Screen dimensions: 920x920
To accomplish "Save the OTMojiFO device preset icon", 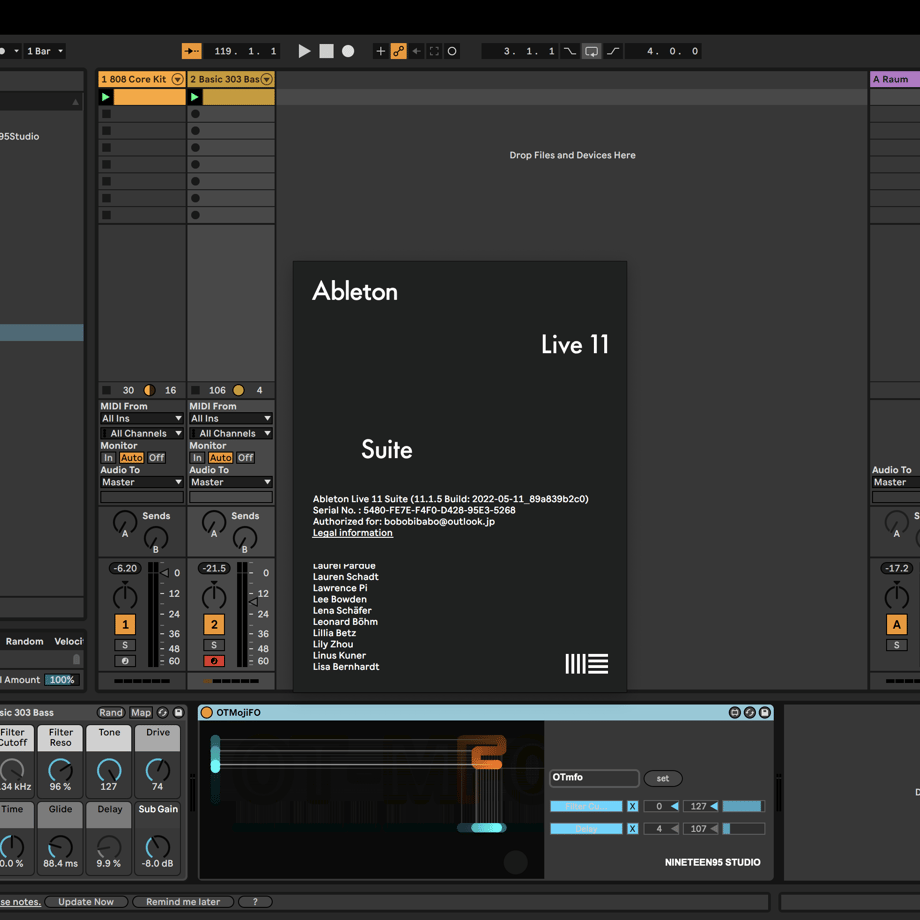I will (x=765, y=712).
